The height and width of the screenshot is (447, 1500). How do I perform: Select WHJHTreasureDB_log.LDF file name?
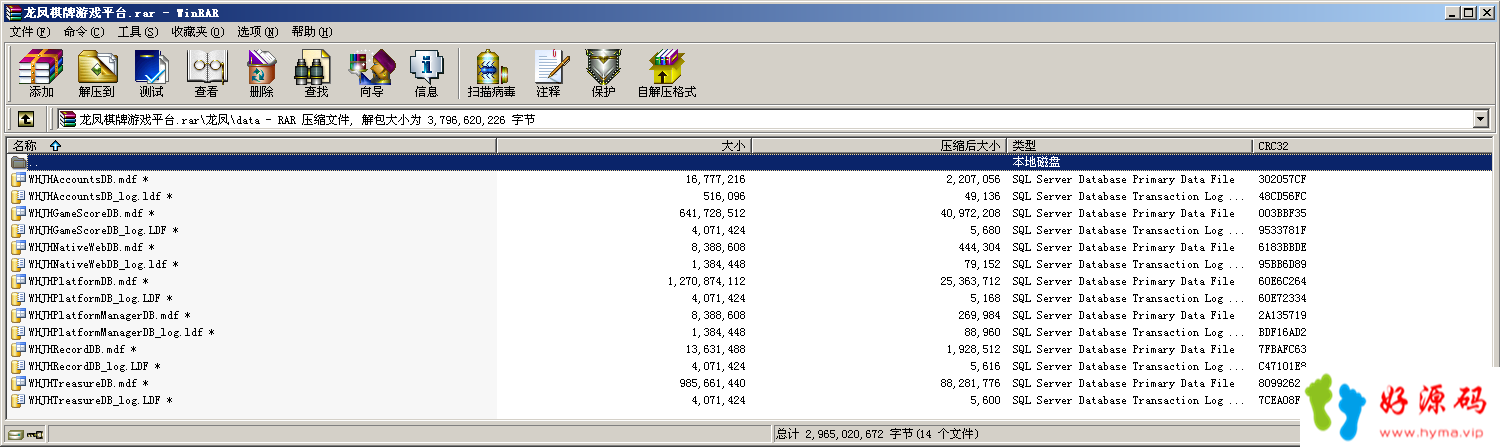tap(100, 401)
